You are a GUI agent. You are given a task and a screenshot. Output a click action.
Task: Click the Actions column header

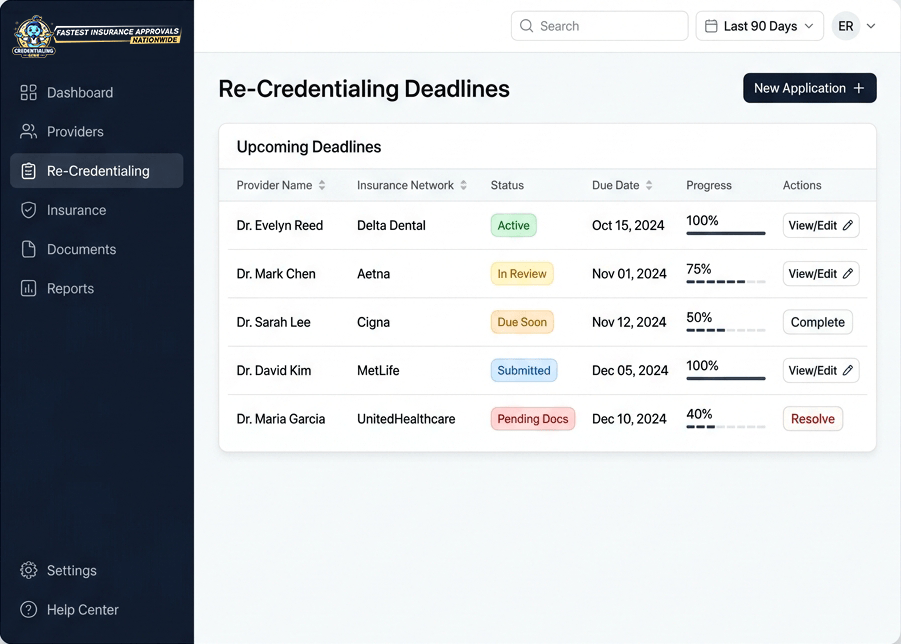click(802, 185)
